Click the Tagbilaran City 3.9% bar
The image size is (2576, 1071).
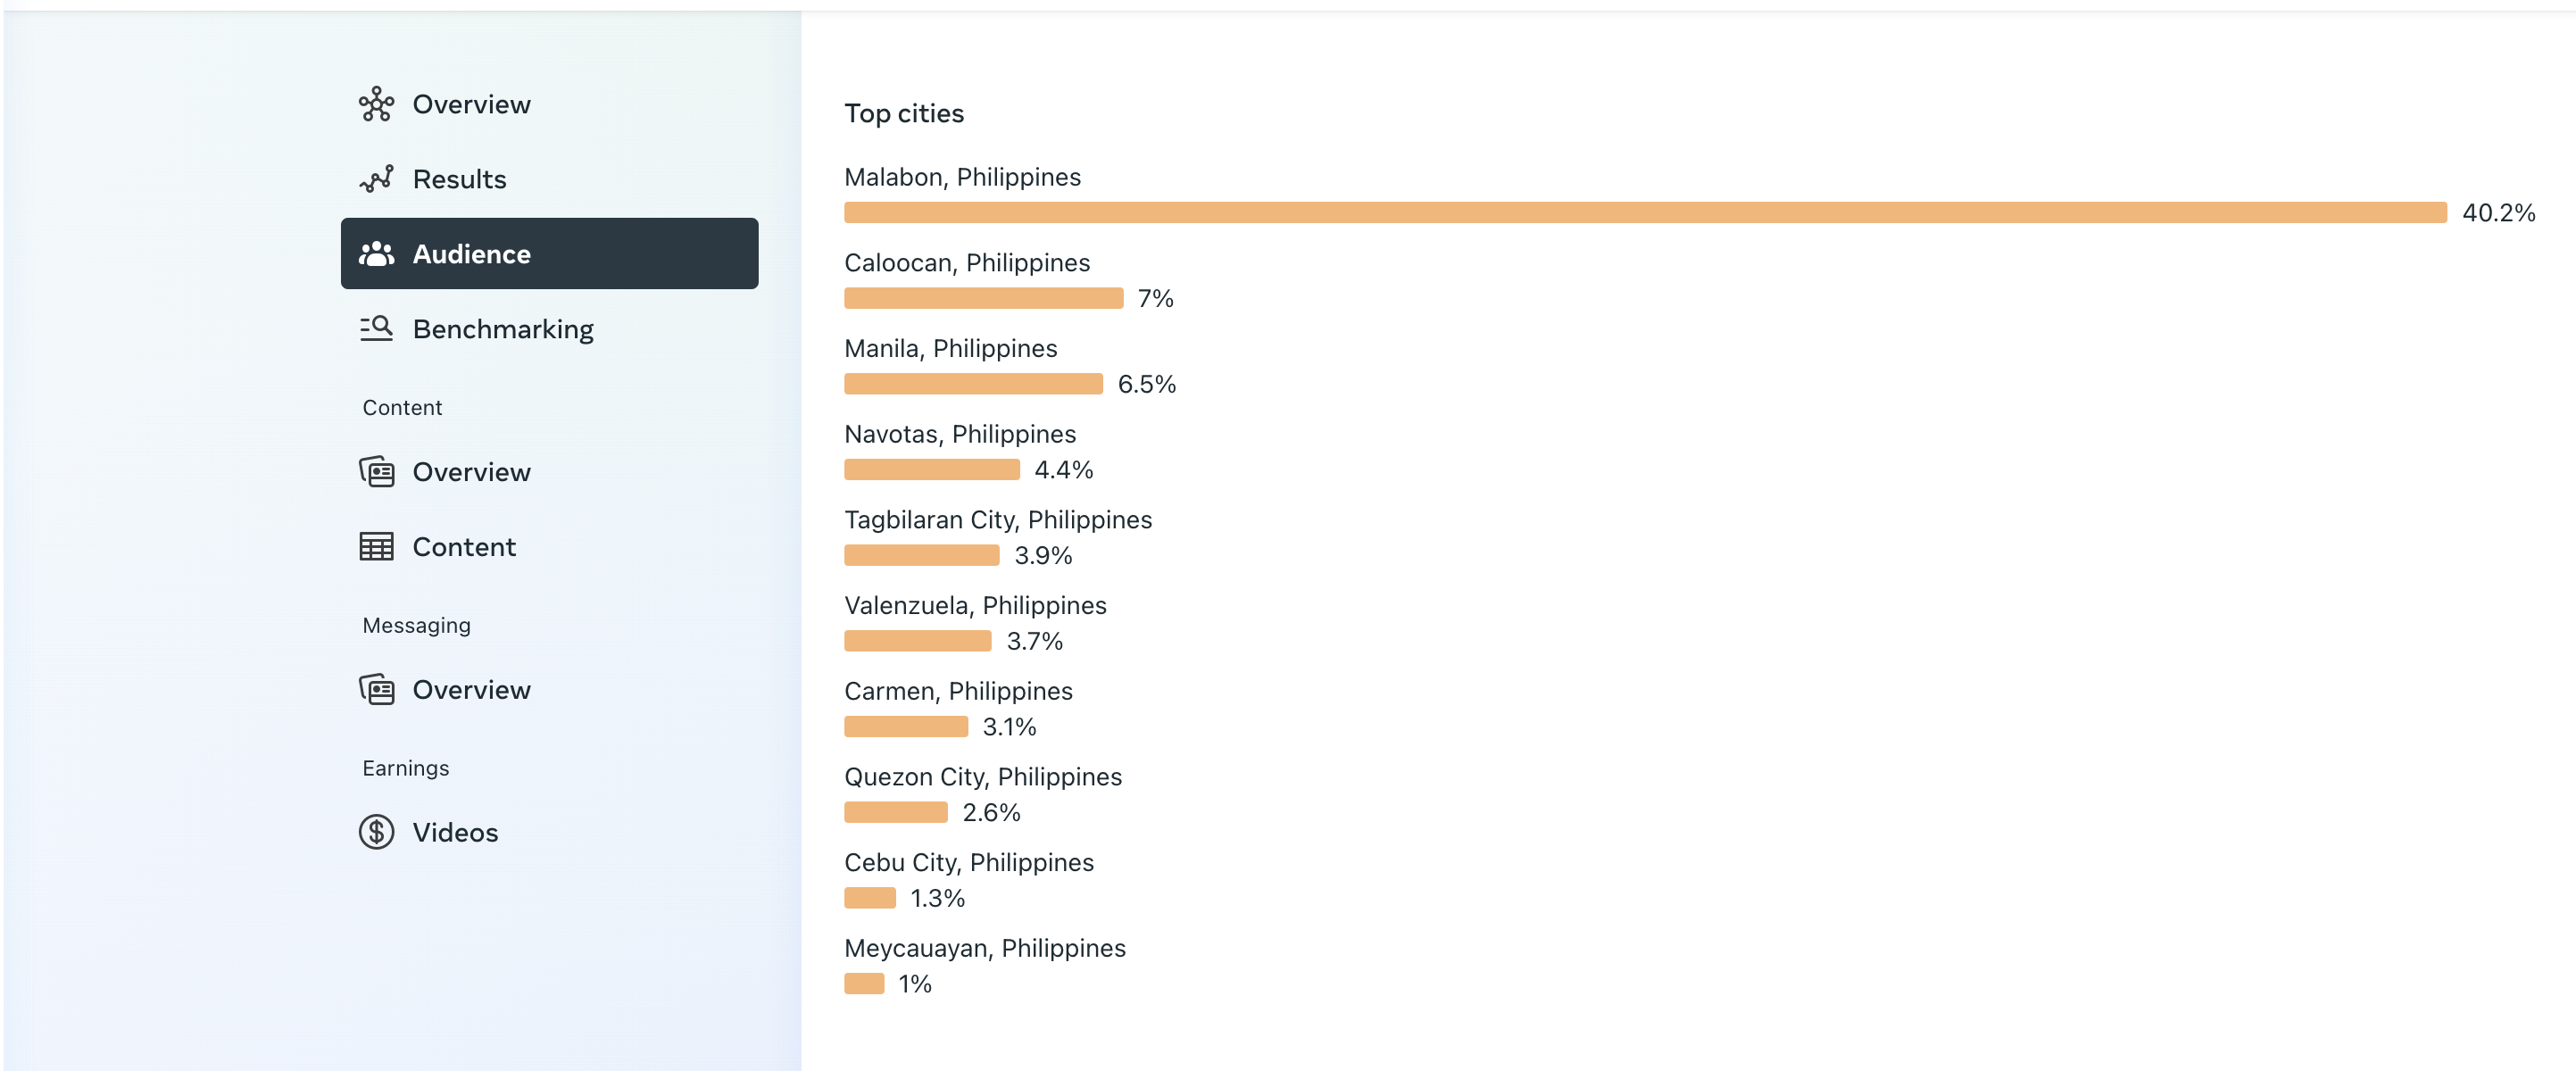point(921,555)
